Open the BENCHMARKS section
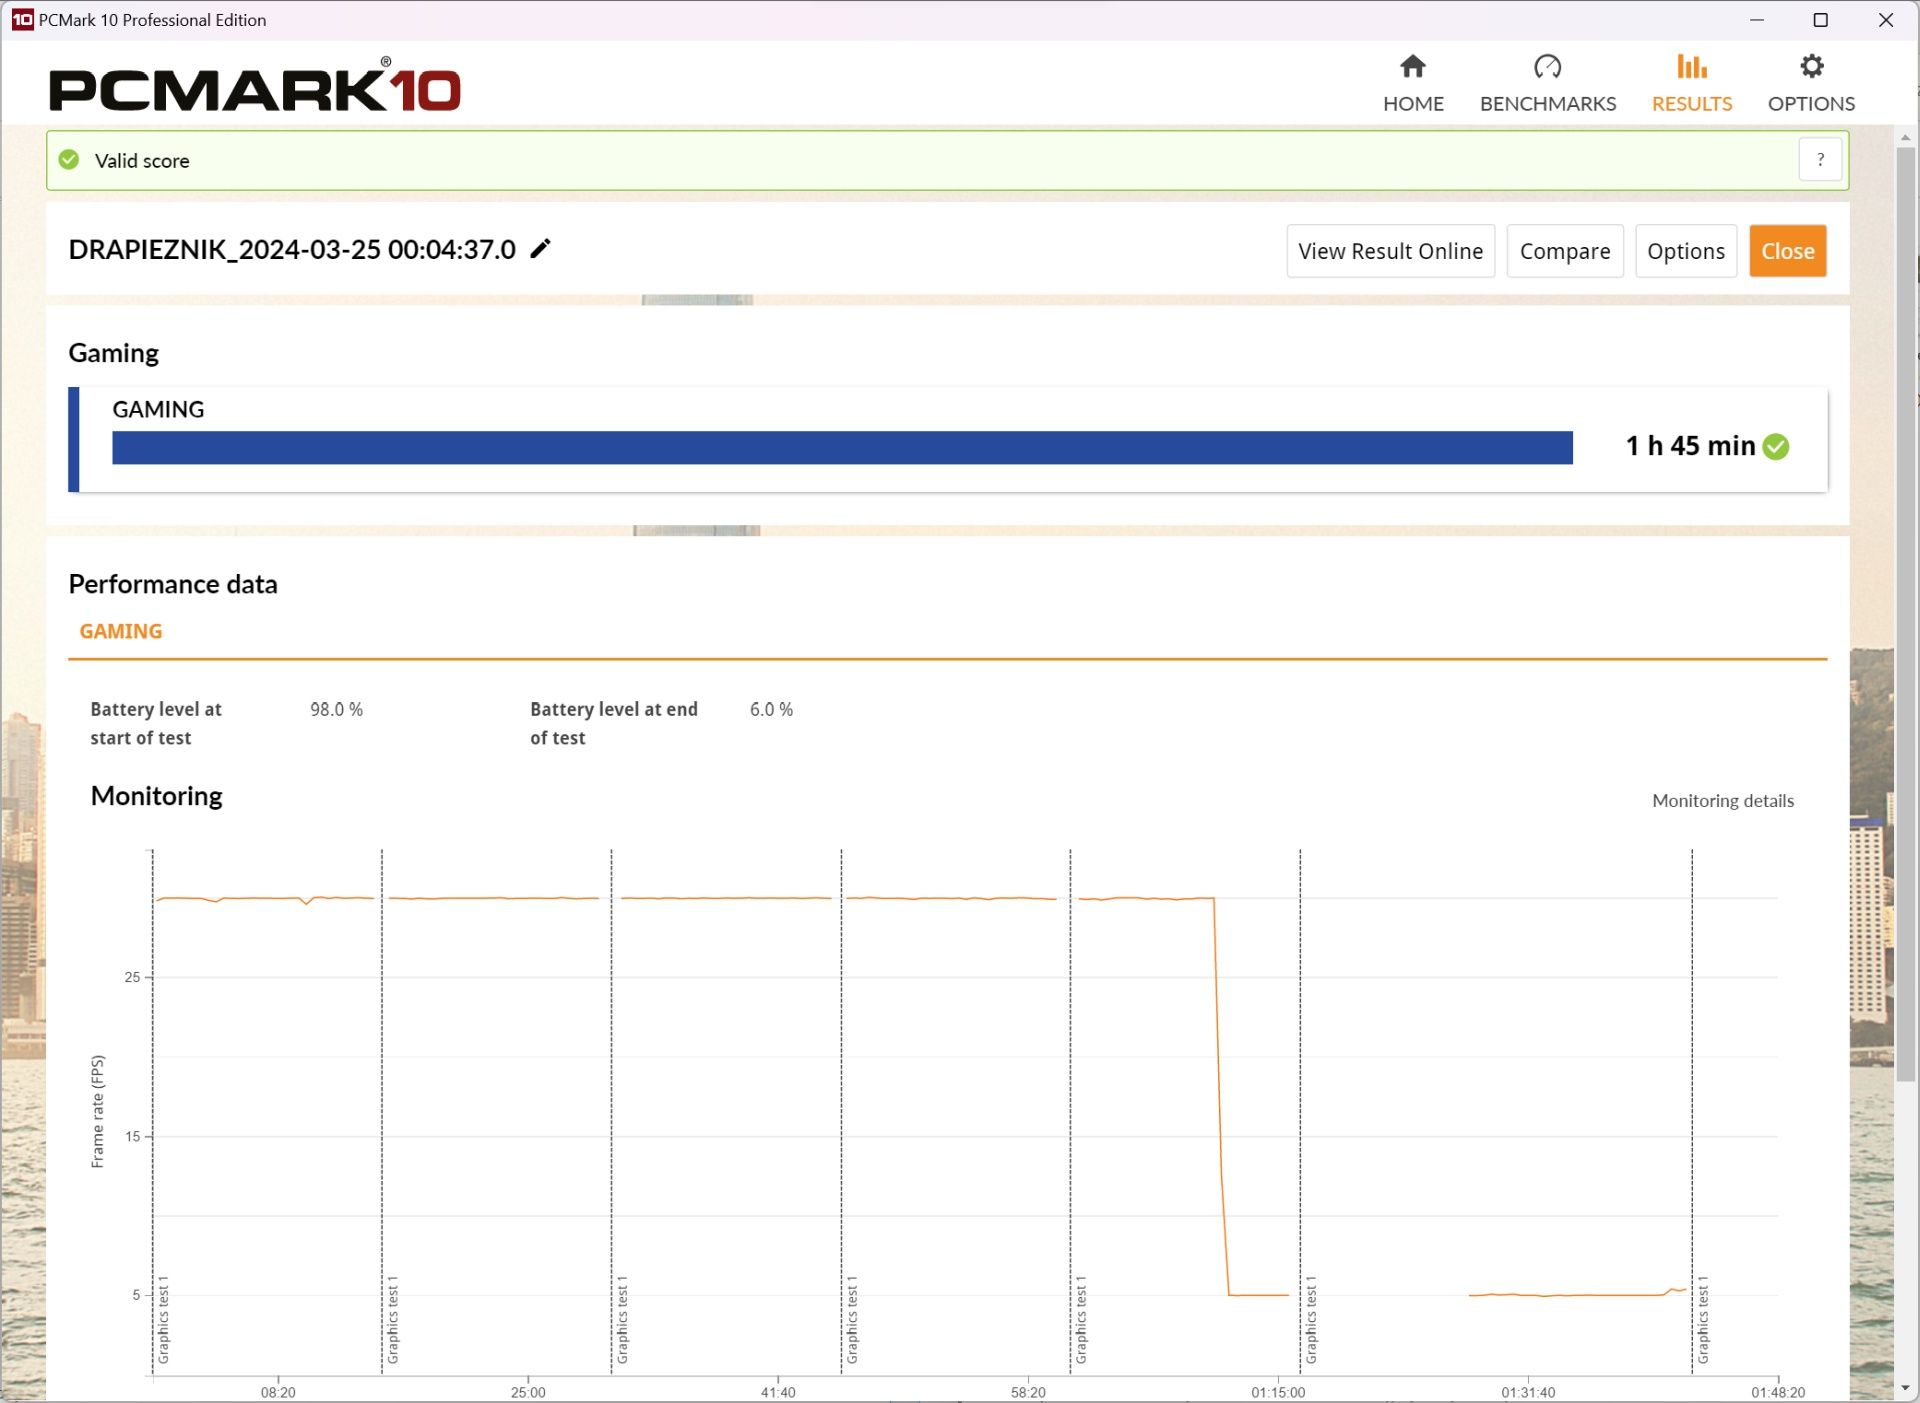 click(1547, 84)
